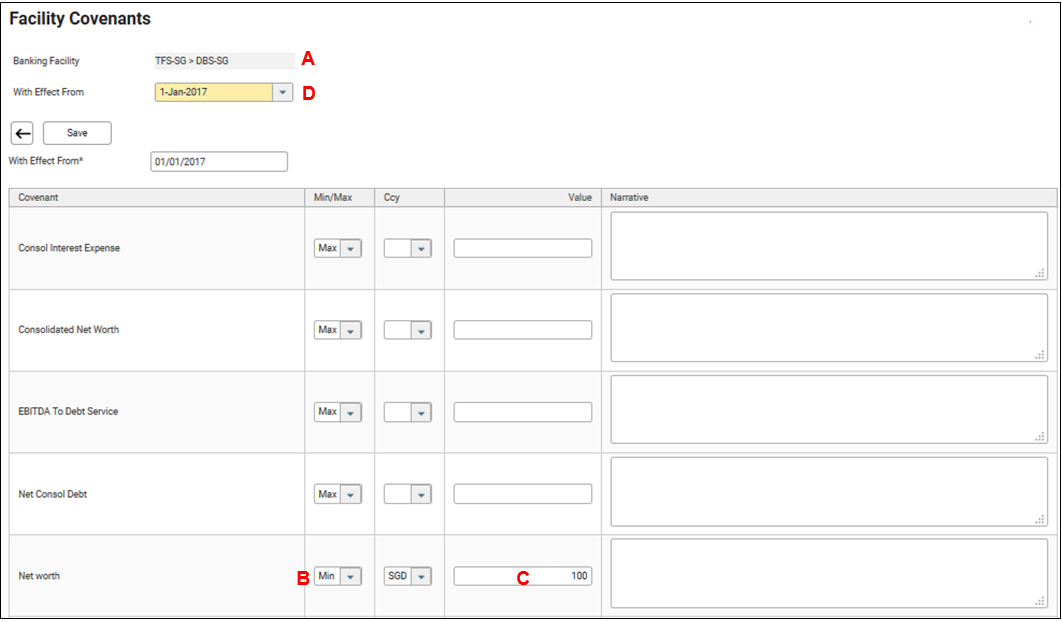Click the Consol Interest Expense narrative box
Image resolution: width=1062 pixels, height=622 pixels.
coord(829,246)
